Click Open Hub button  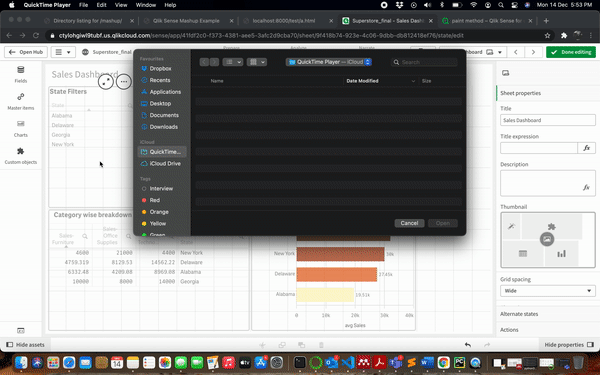pos(26,52)
